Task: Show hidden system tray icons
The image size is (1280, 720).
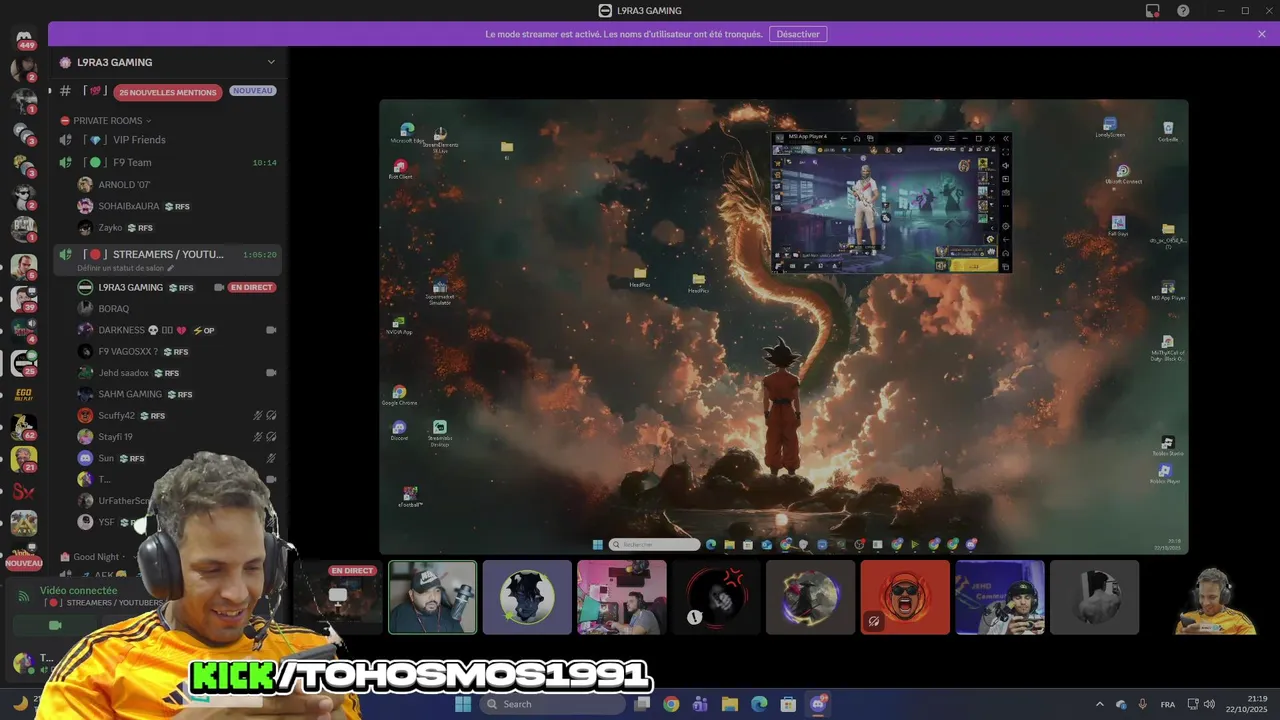Action: tap(1100, 704)
